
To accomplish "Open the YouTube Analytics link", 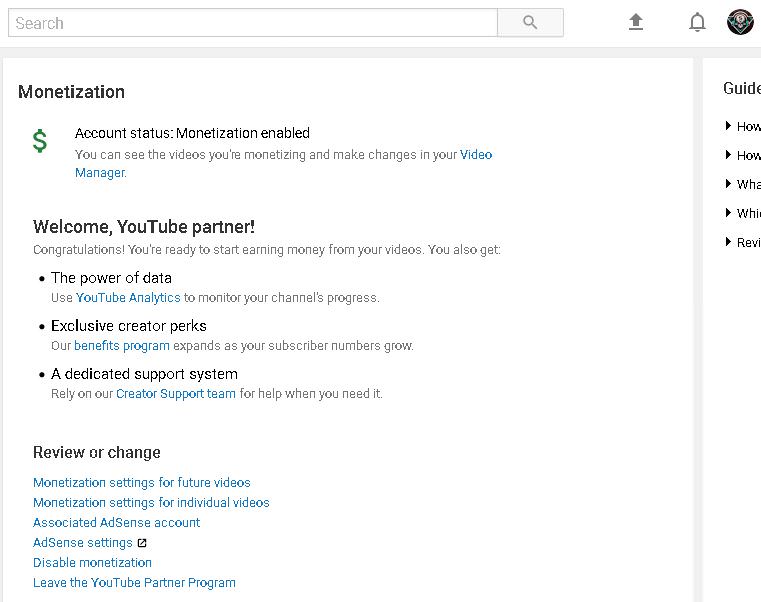I will click(128, 298).
